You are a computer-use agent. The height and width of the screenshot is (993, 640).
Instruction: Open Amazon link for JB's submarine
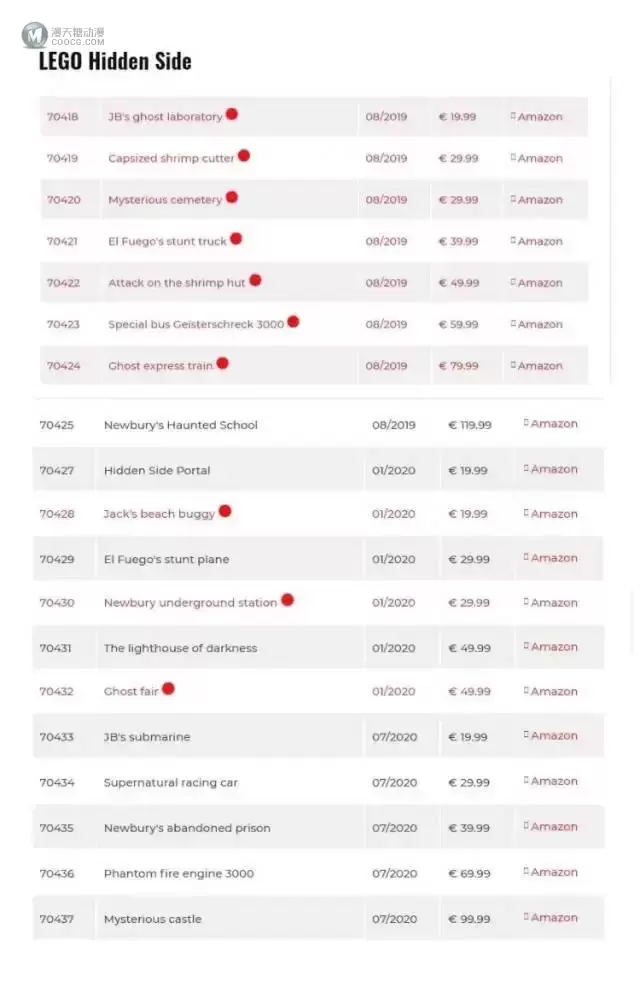551,736
